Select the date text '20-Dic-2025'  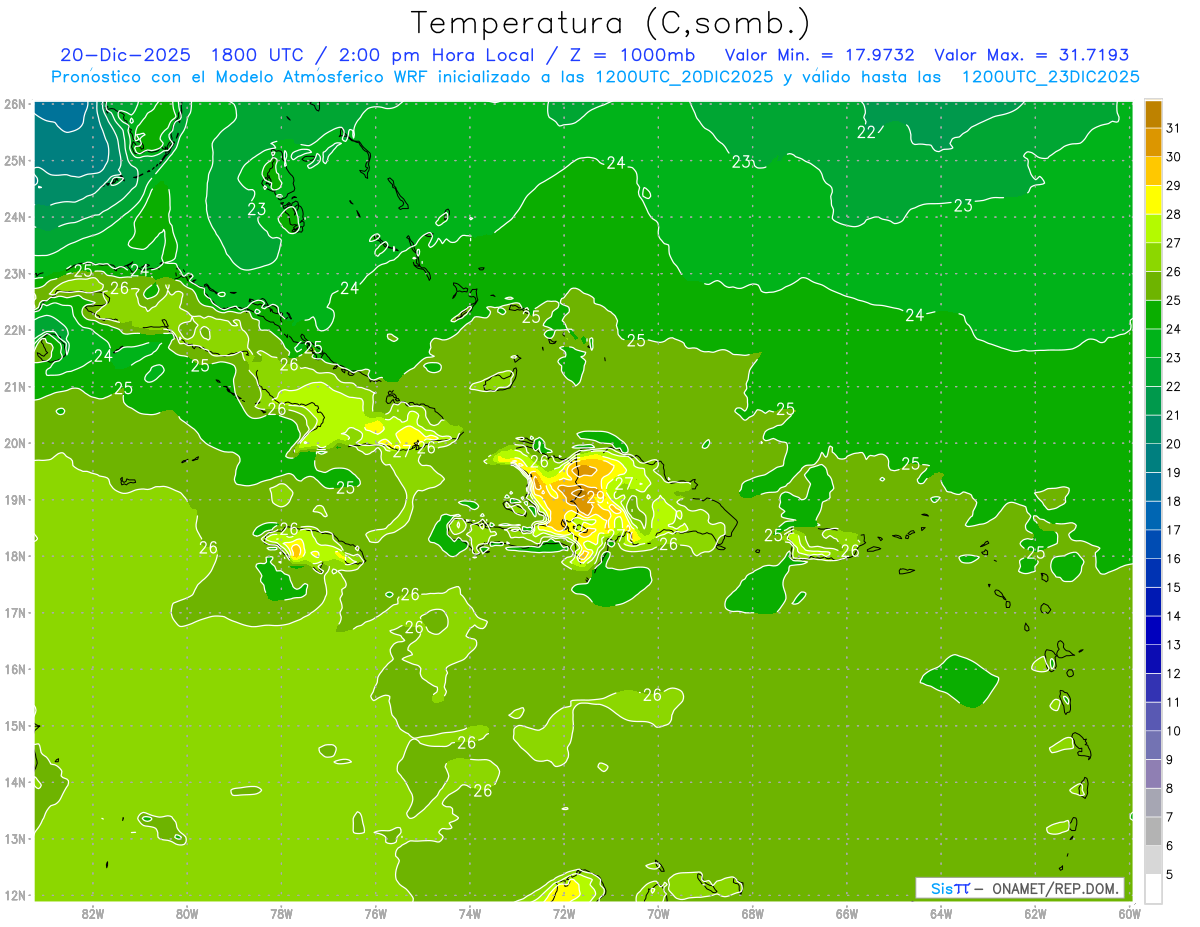pos(125,55)
